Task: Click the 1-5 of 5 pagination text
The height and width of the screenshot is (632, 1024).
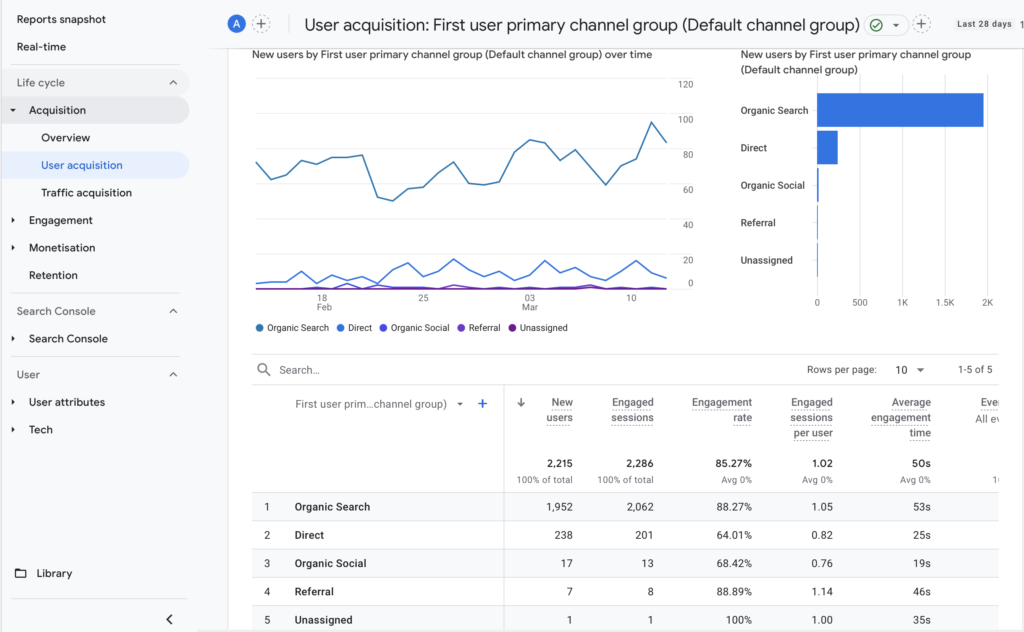Action: 975,370
